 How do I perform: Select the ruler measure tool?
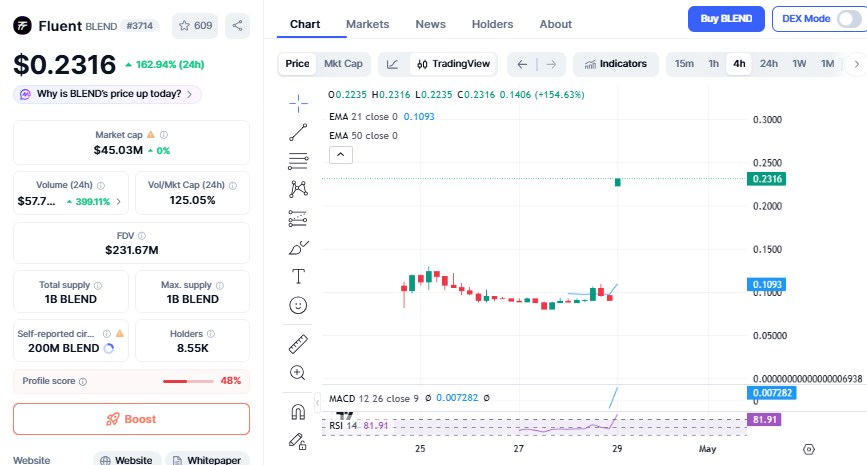[x=298, y=345]
